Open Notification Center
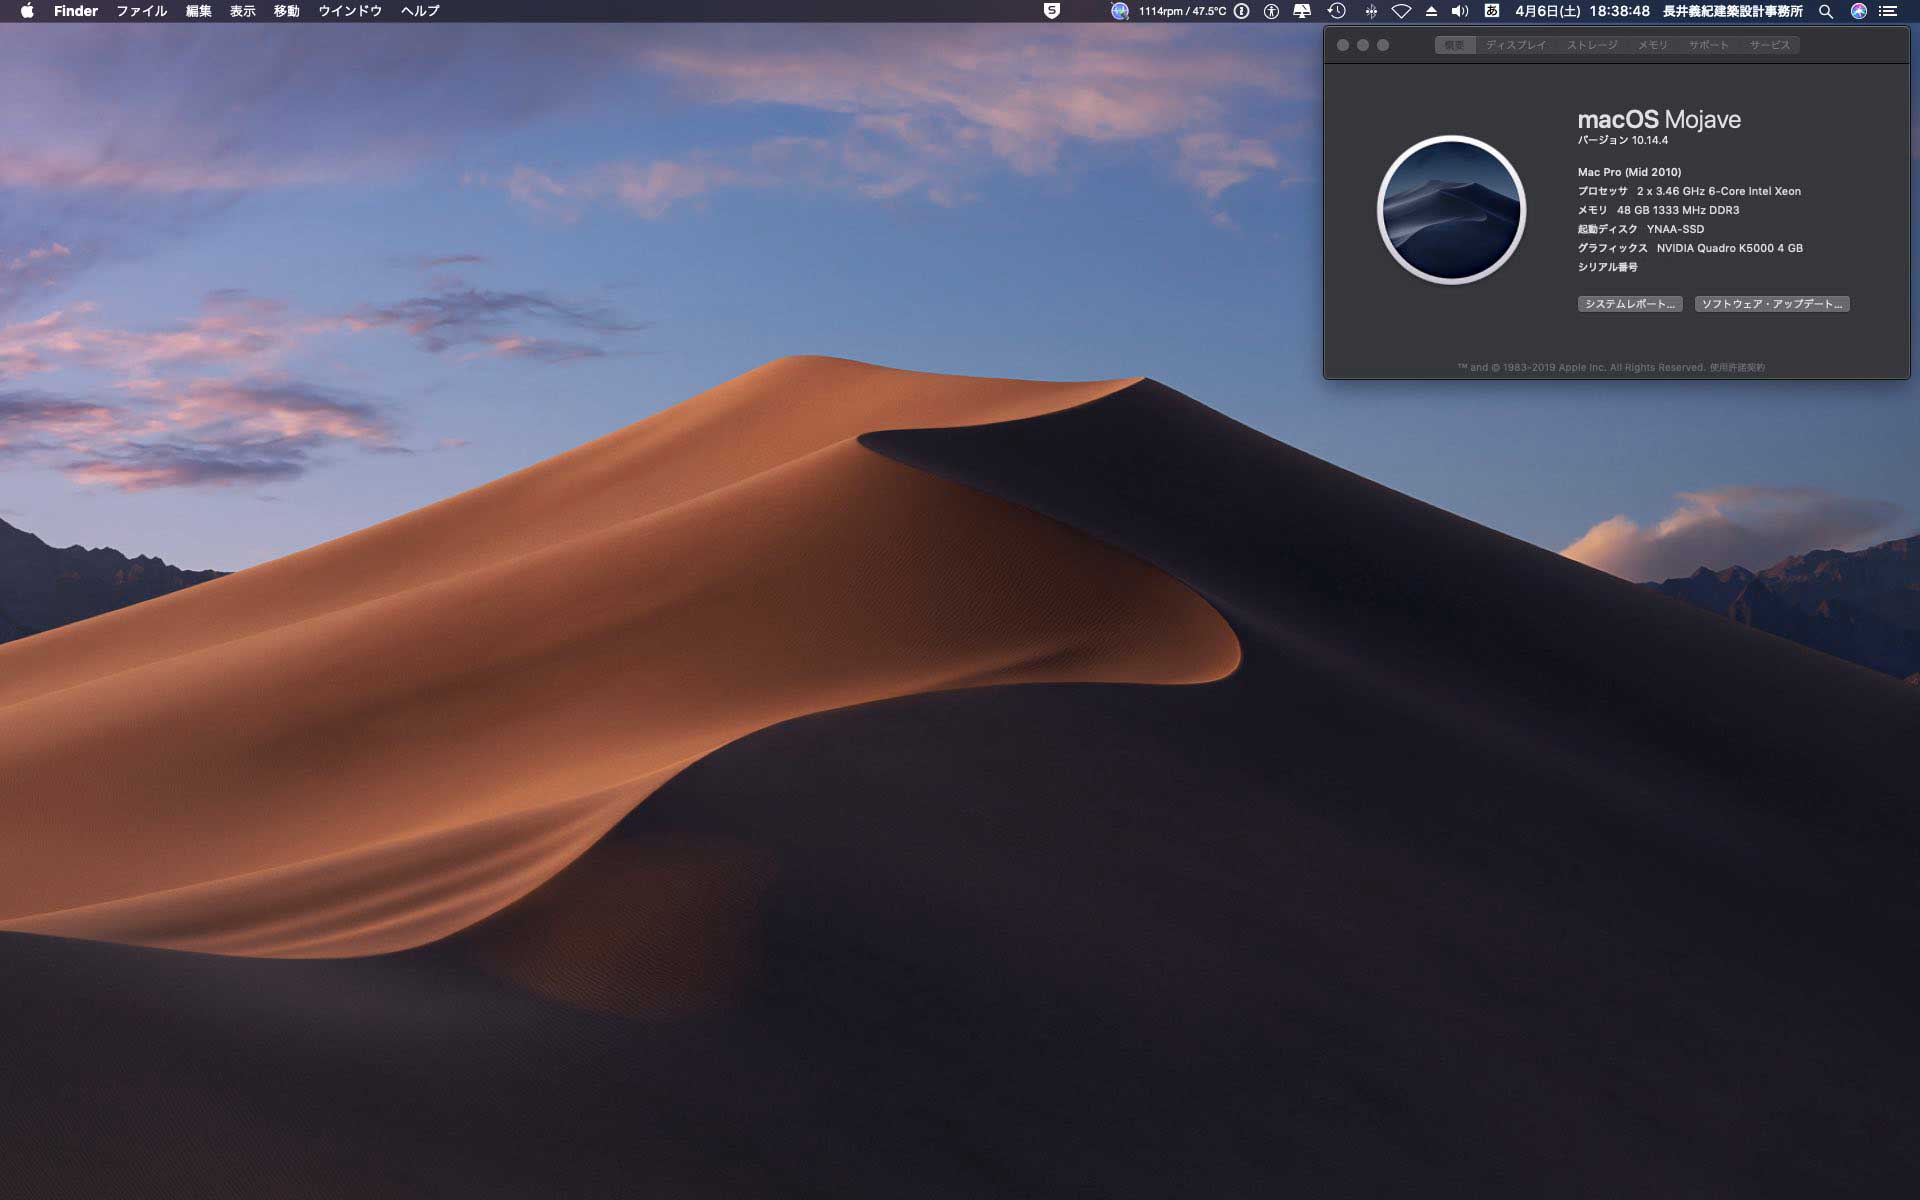Viewport: 1920px width, 1200px height. (x=1888, y=11)
